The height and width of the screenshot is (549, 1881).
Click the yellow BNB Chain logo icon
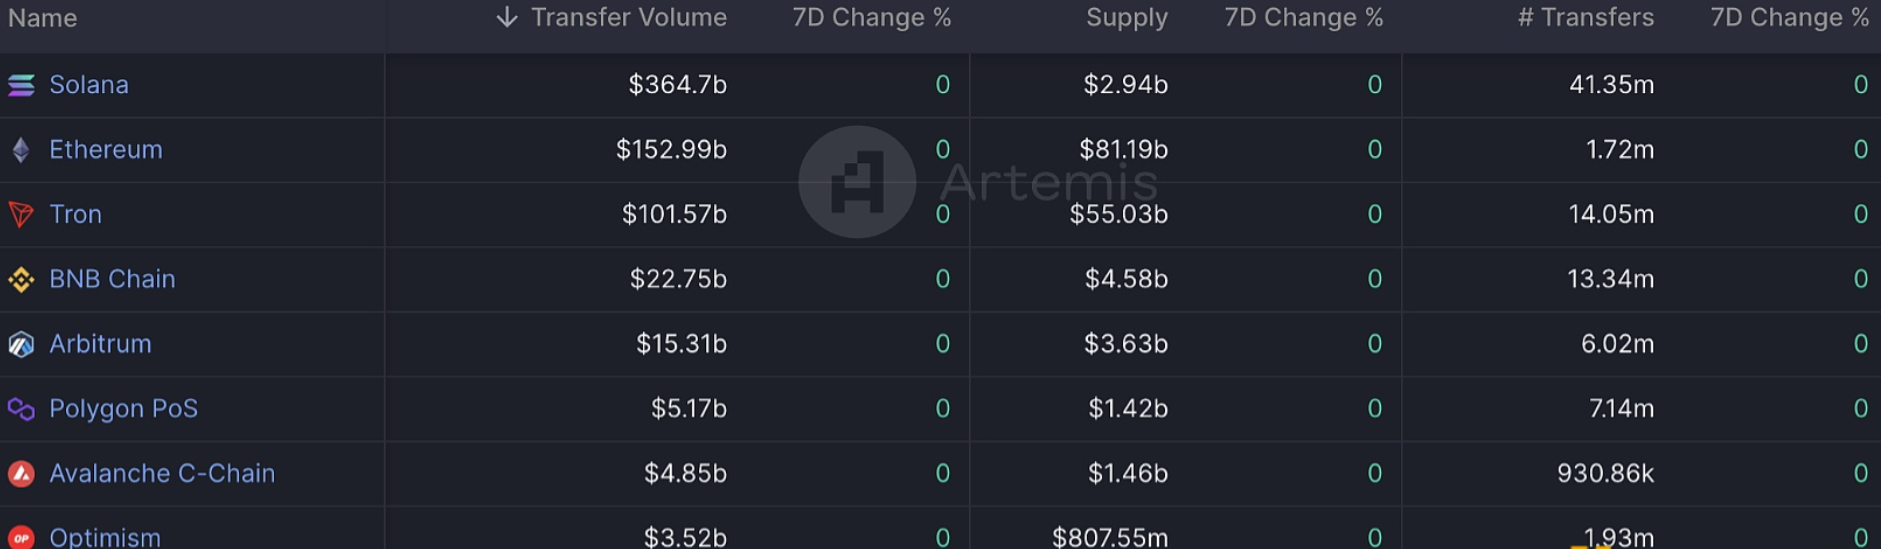(21, 279)
